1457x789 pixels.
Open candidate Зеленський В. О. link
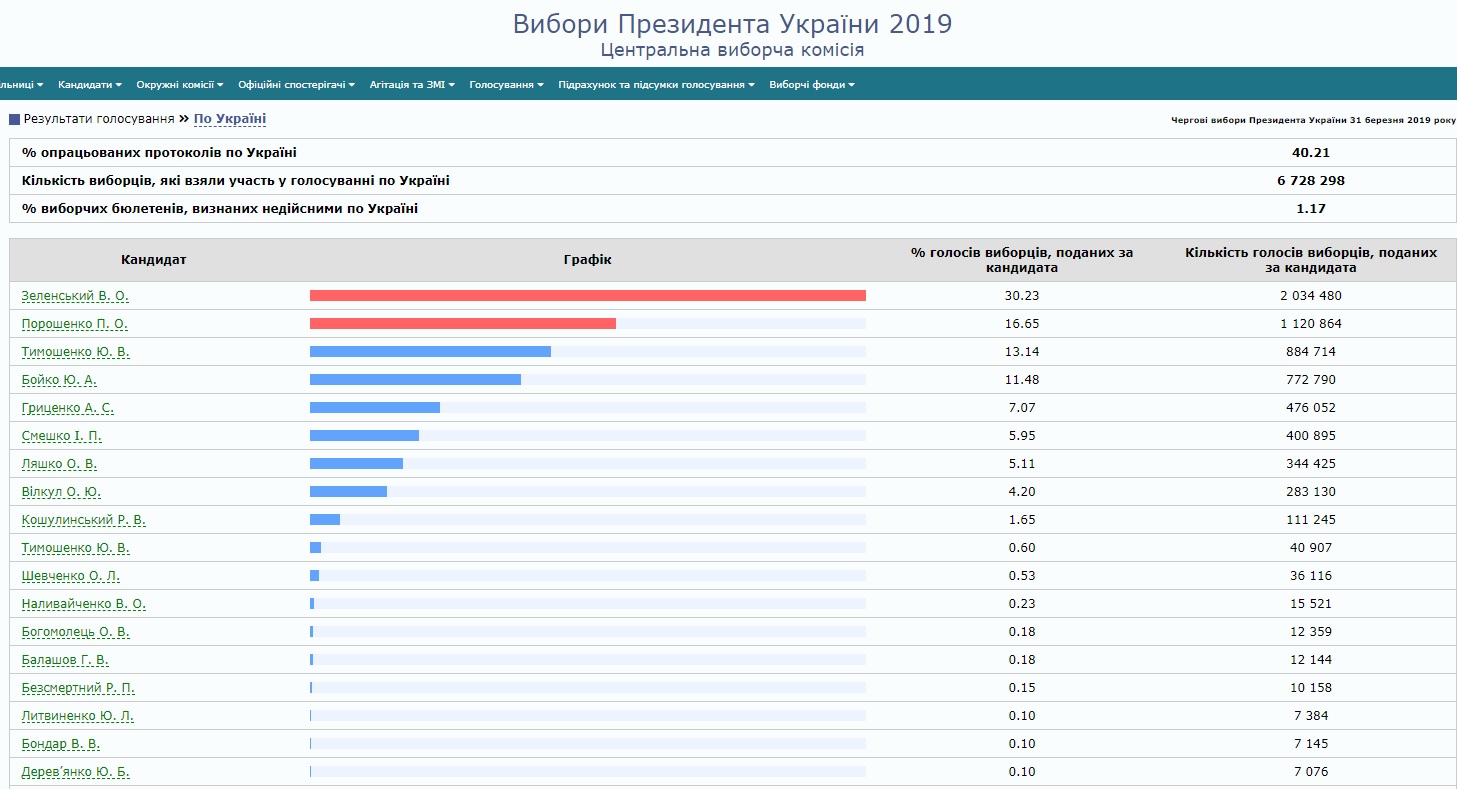click(x=75, y=296)
